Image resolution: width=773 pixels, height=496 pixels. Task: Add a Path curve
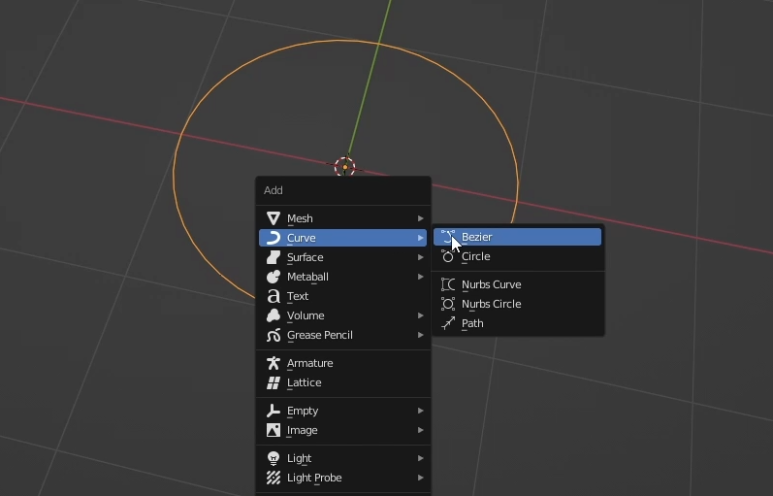tap(518, 323)
